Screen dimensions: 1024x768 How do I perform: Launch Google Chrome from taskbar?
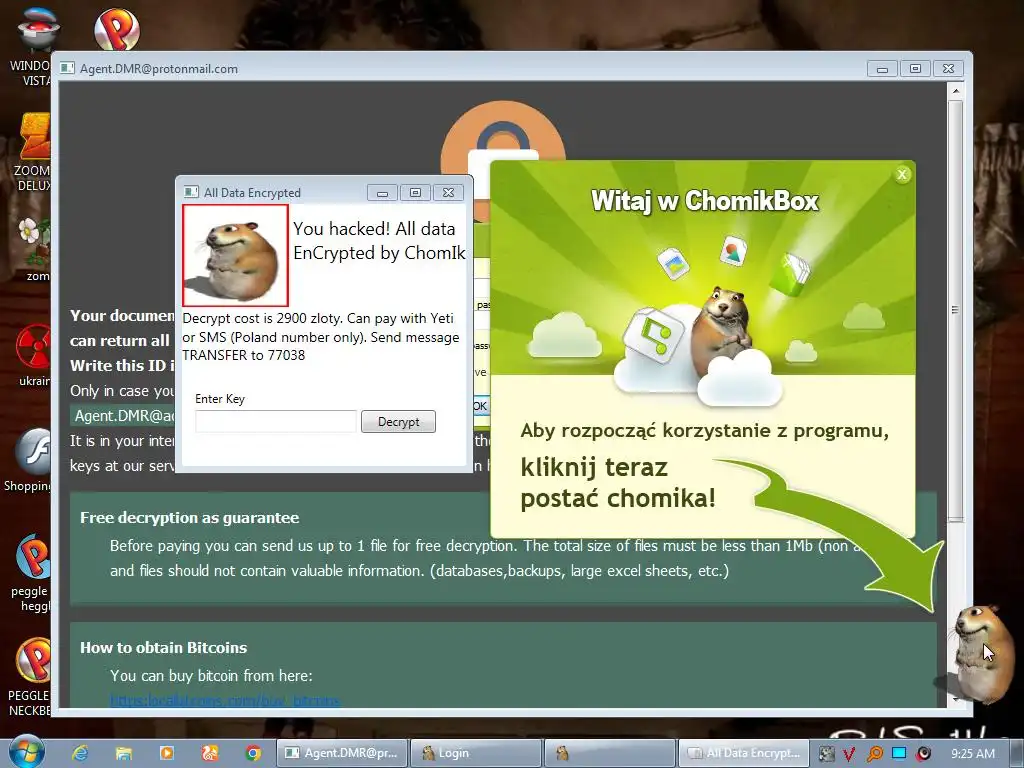point(253,753)
